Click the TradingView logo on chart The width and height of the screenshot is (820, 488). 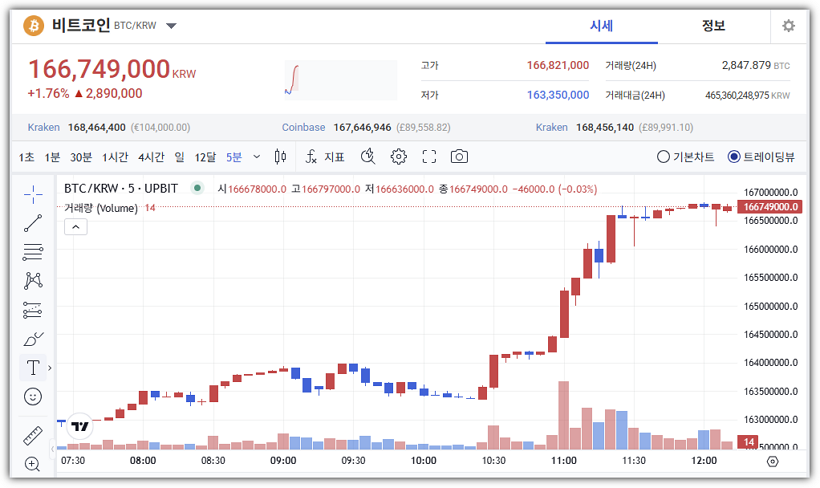coord(79,426)
